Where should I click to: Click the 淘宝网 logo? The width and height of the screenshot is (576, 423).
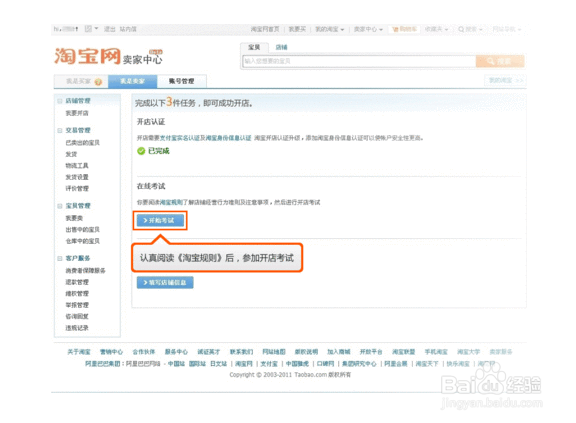pos(87,56)
